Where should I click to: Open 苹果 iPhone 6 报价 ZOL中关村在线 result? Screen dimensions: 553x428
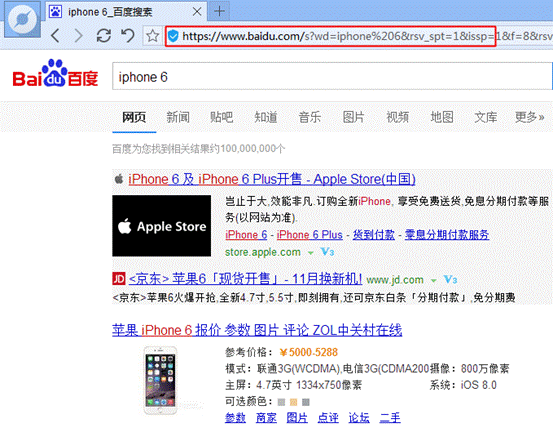tap(257, 330)
